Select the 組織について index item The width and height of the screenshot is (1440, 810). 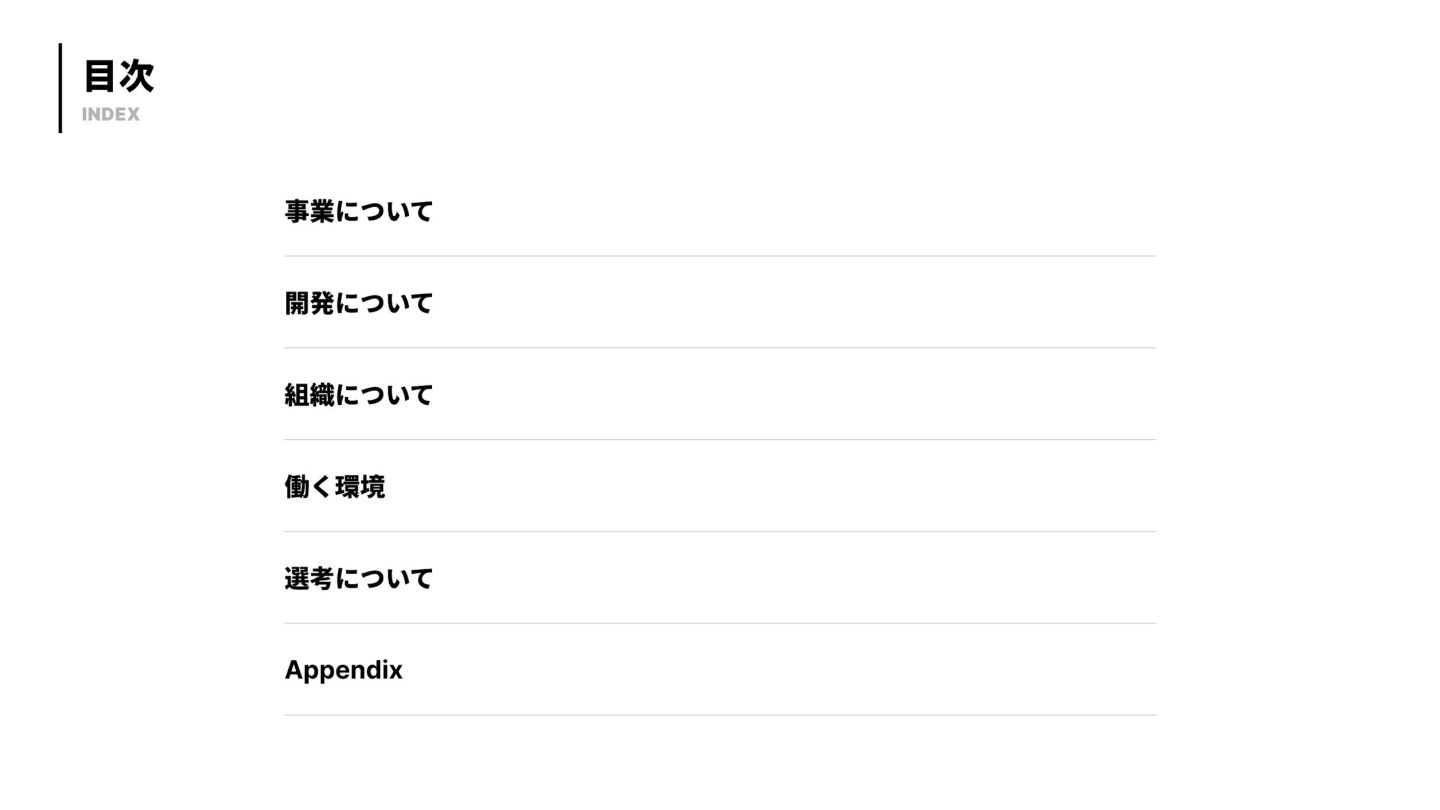(358, 396)
